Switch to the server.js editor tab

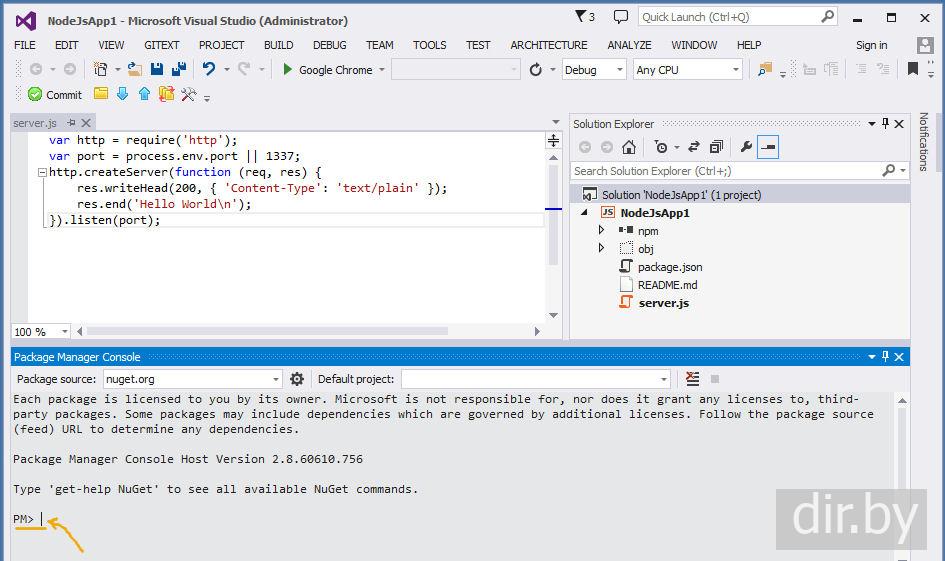(34, 123)
